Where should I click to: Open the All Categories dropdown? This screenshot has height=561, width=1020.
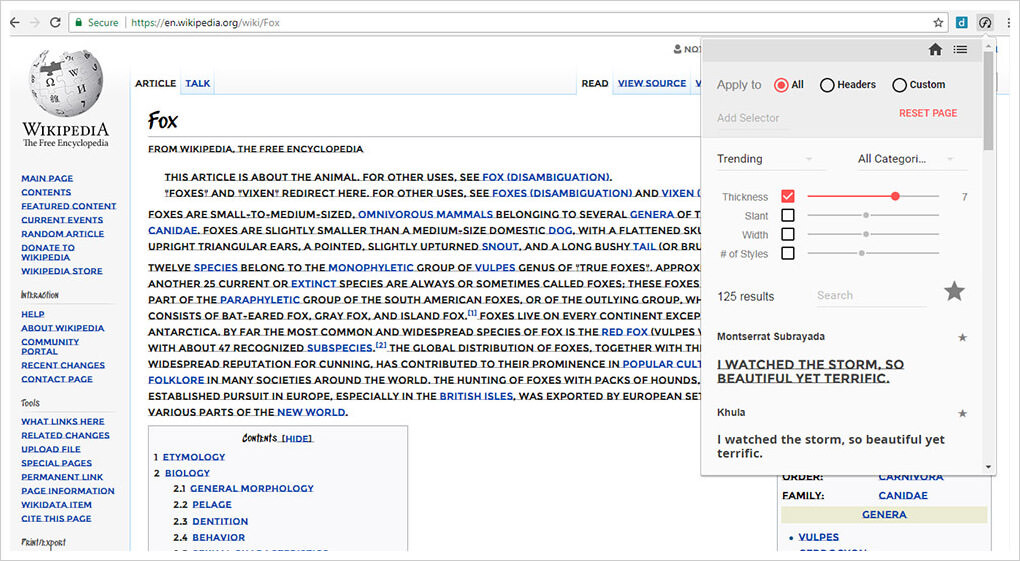(905, 159)
